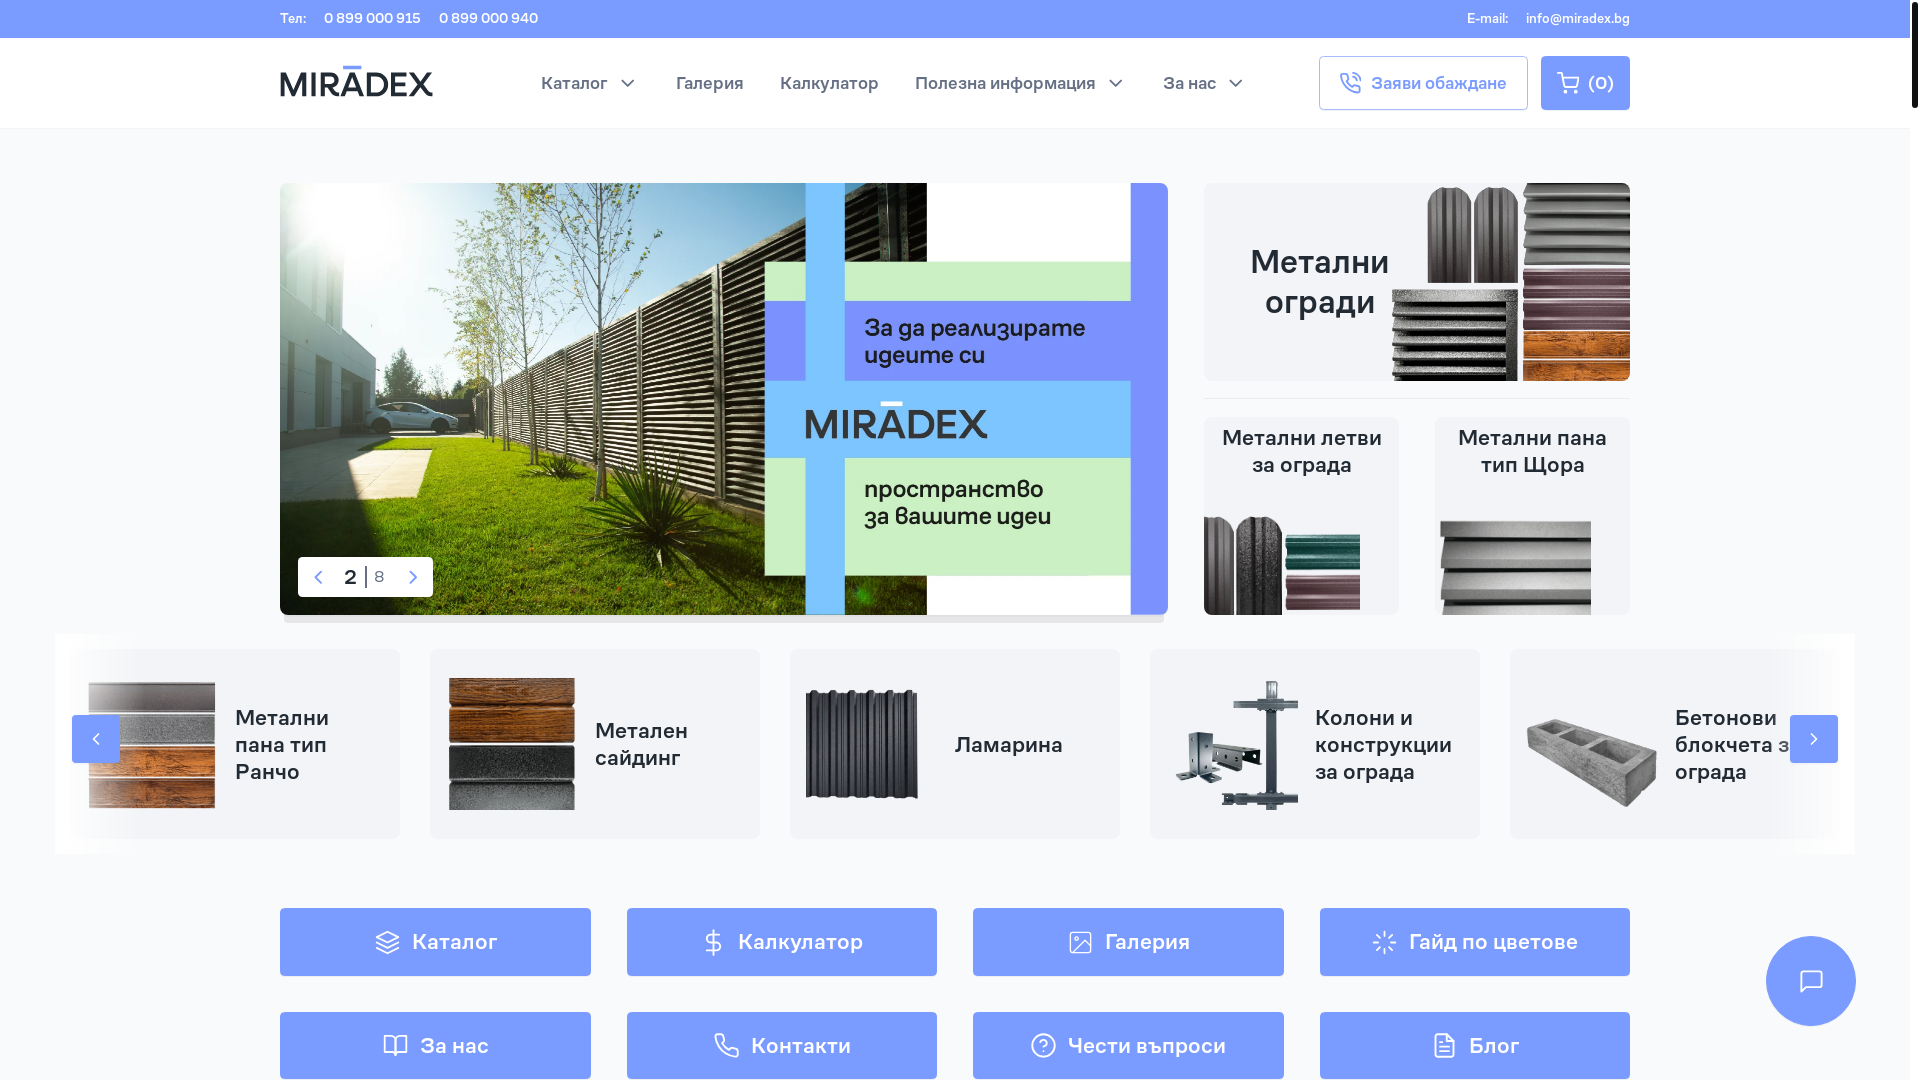The height and width of the screenshot is (1080, 1920).
Task: Click the large Галерия blue button
Action: (1128, 942)
